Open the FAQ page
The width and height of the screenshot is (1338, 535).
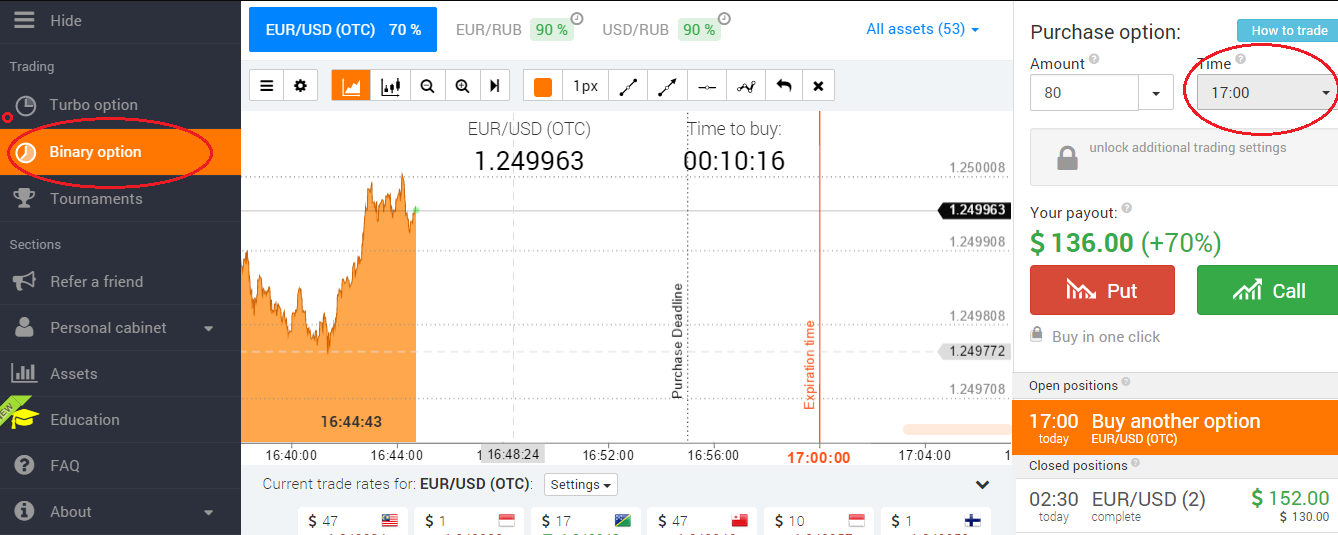(120, 466)
